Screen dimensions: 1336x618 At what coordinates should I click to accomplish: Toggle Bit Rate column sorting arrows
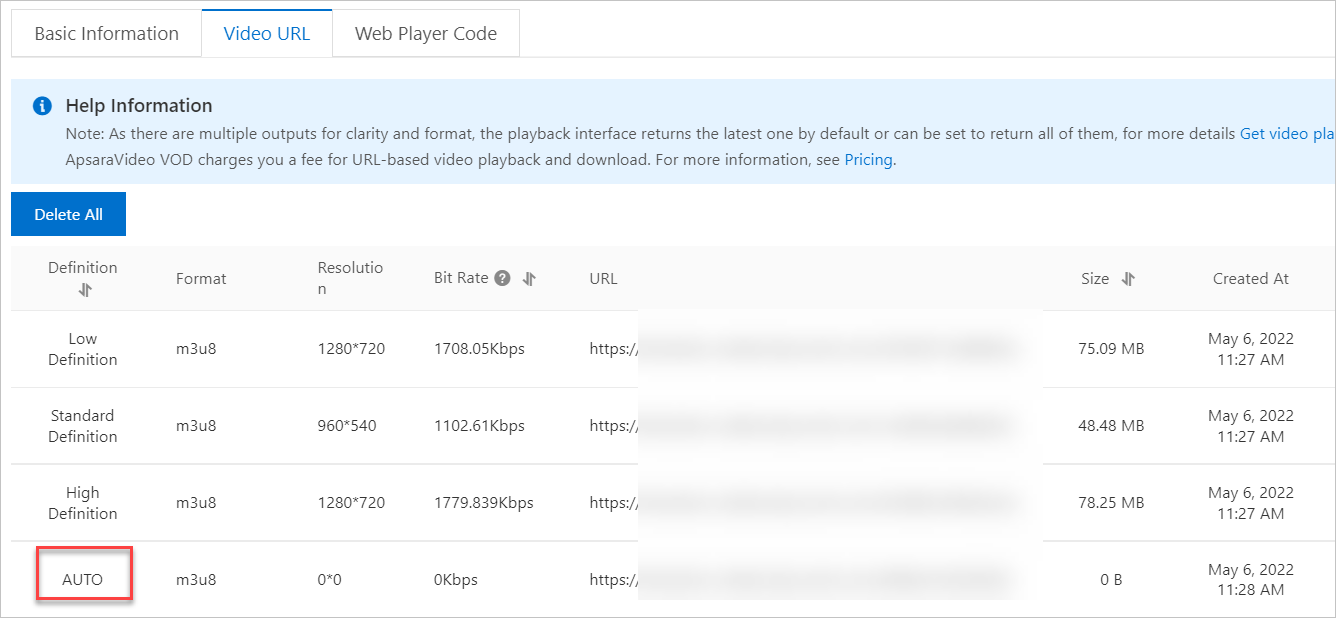[x=529, y=278]
